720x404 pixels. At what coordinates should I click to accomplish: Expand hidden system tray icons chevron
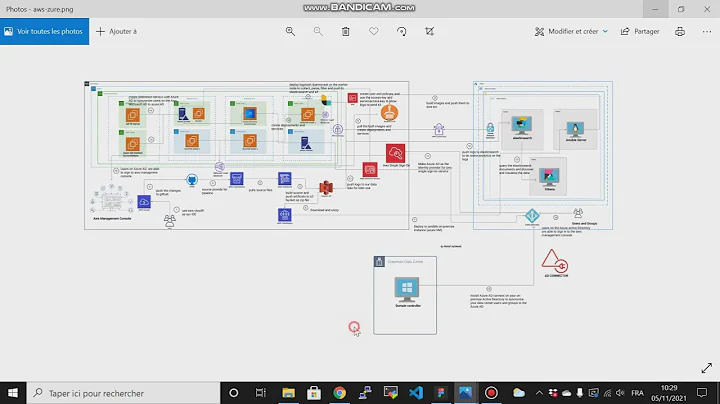point(539,393)
